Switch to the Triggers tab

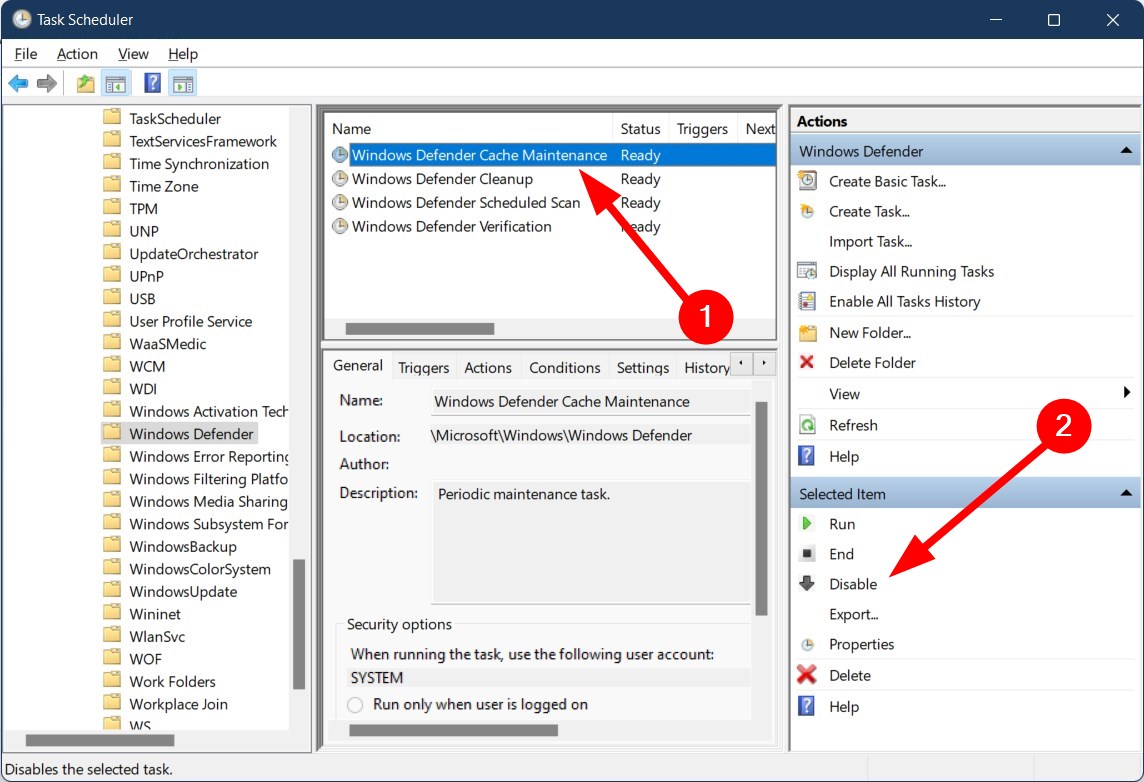tap(423, 368)
